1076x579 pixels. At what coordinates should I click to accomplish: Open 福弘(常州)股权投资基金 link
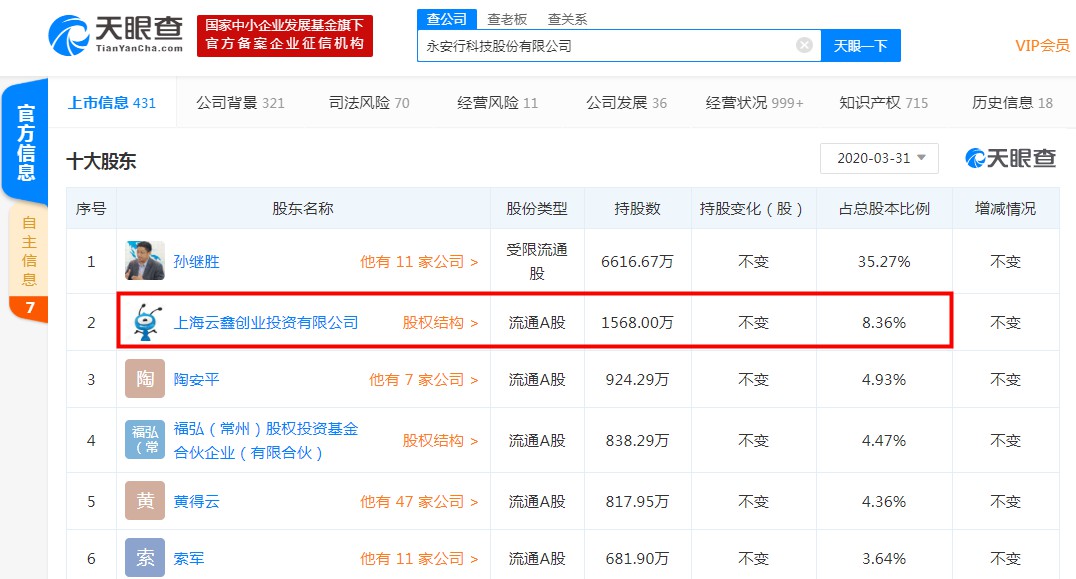266,440
